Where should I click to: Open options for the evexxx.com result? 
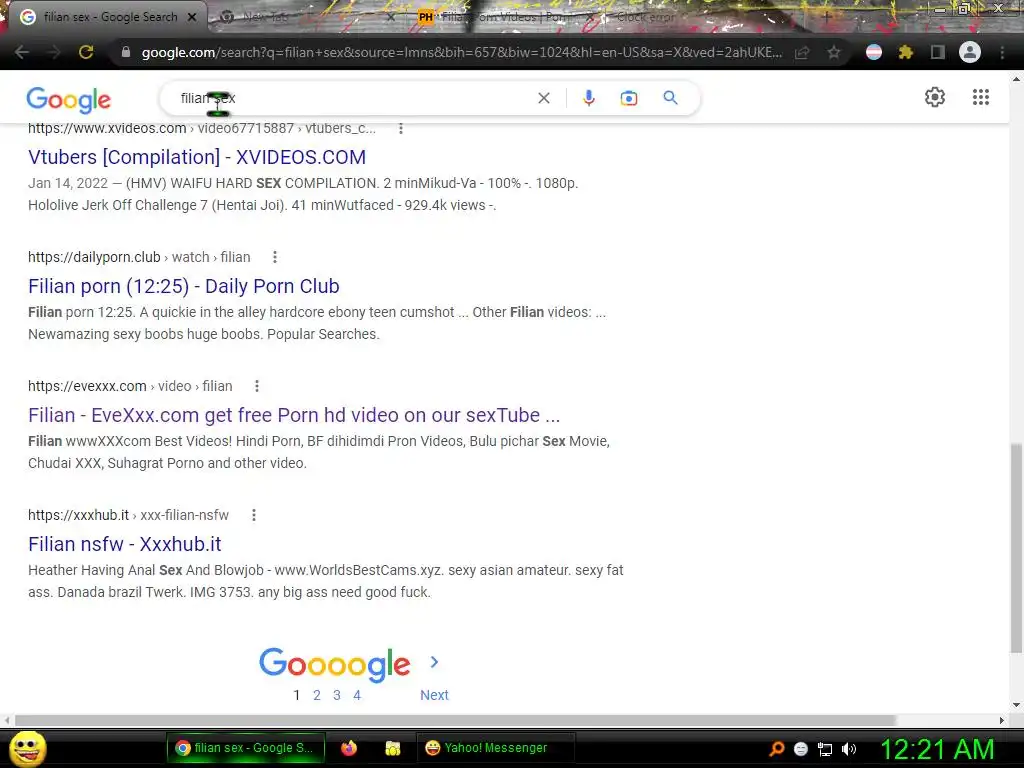257,387
